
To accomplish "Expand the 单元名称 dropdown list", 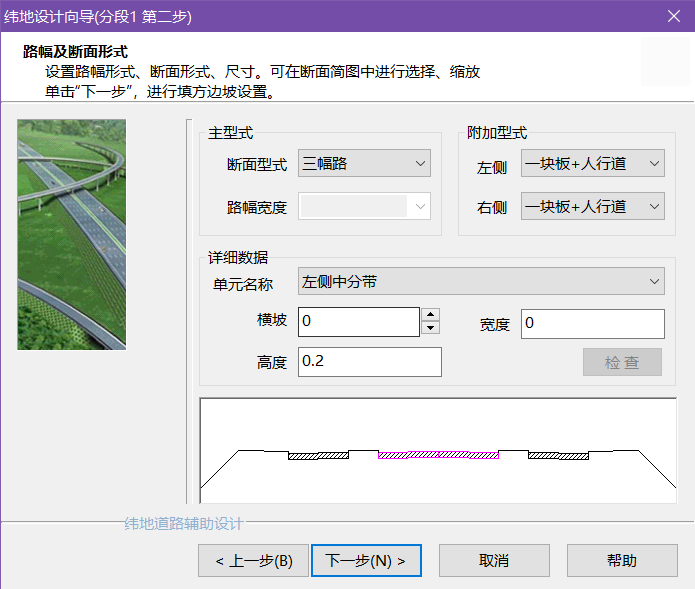I will (481, 282).
